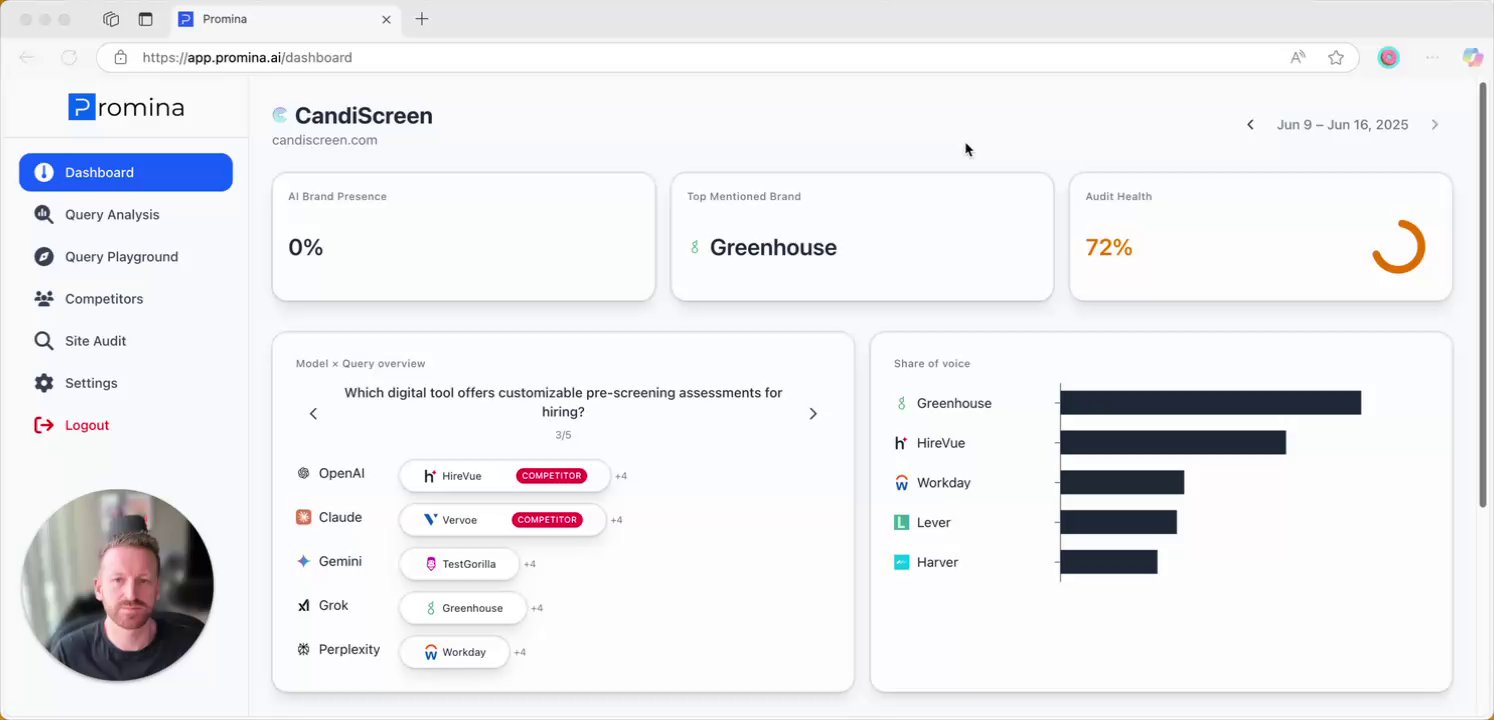Click the red Logout link
This screenshot has height=720, width=1494.
click(87, 425)
